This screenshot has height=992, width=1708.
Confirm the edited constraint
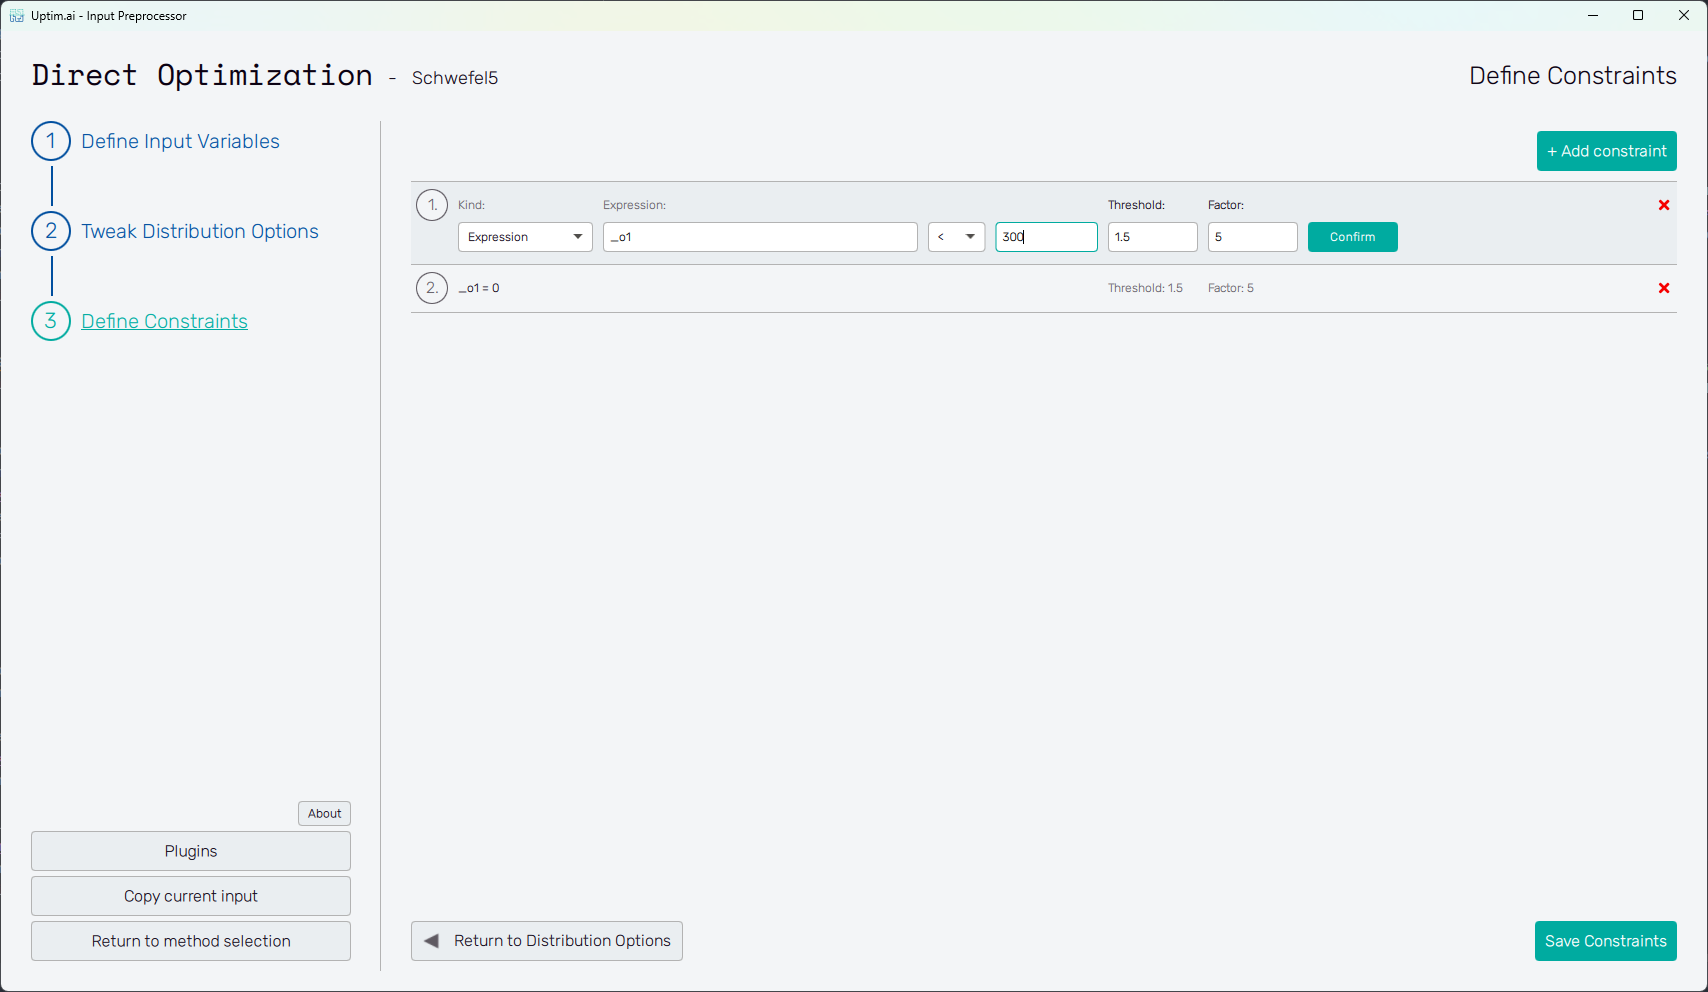1352,237
